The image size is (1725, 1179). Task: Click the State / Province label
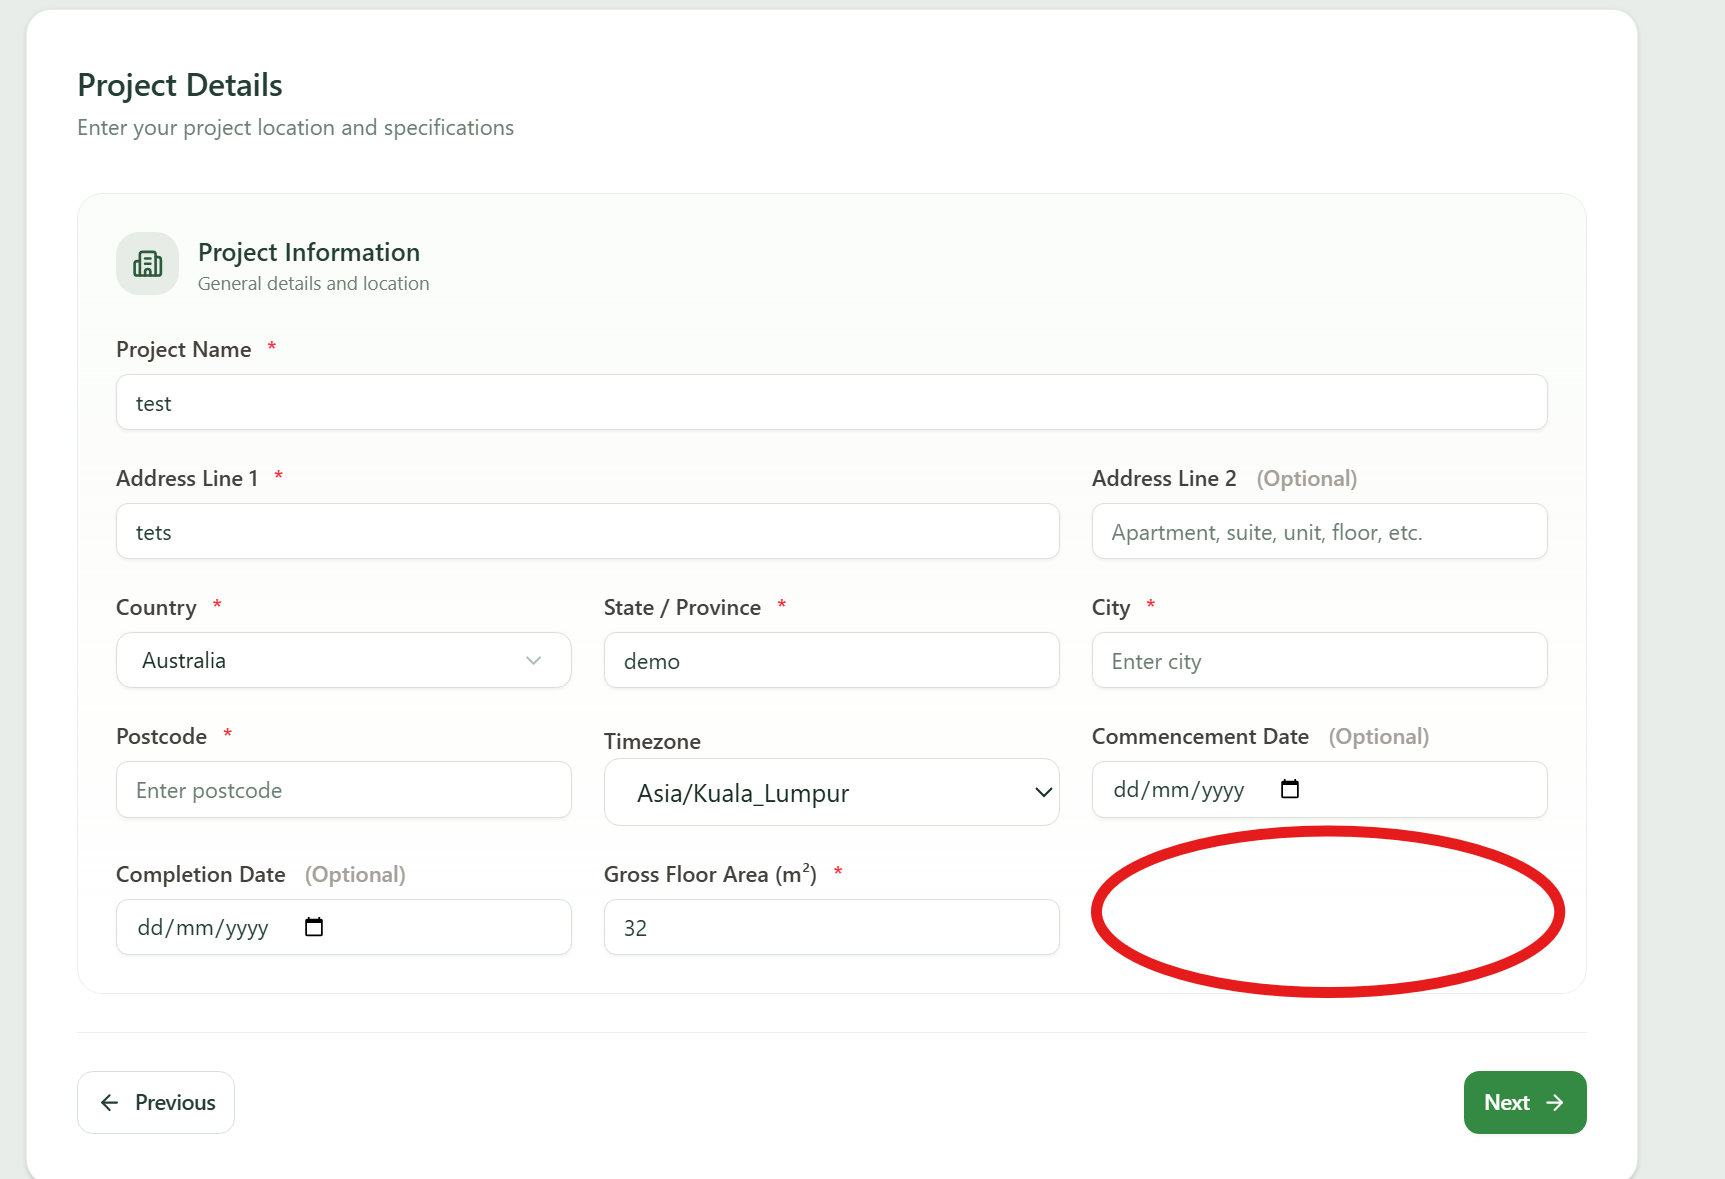[x=682, y=608]
